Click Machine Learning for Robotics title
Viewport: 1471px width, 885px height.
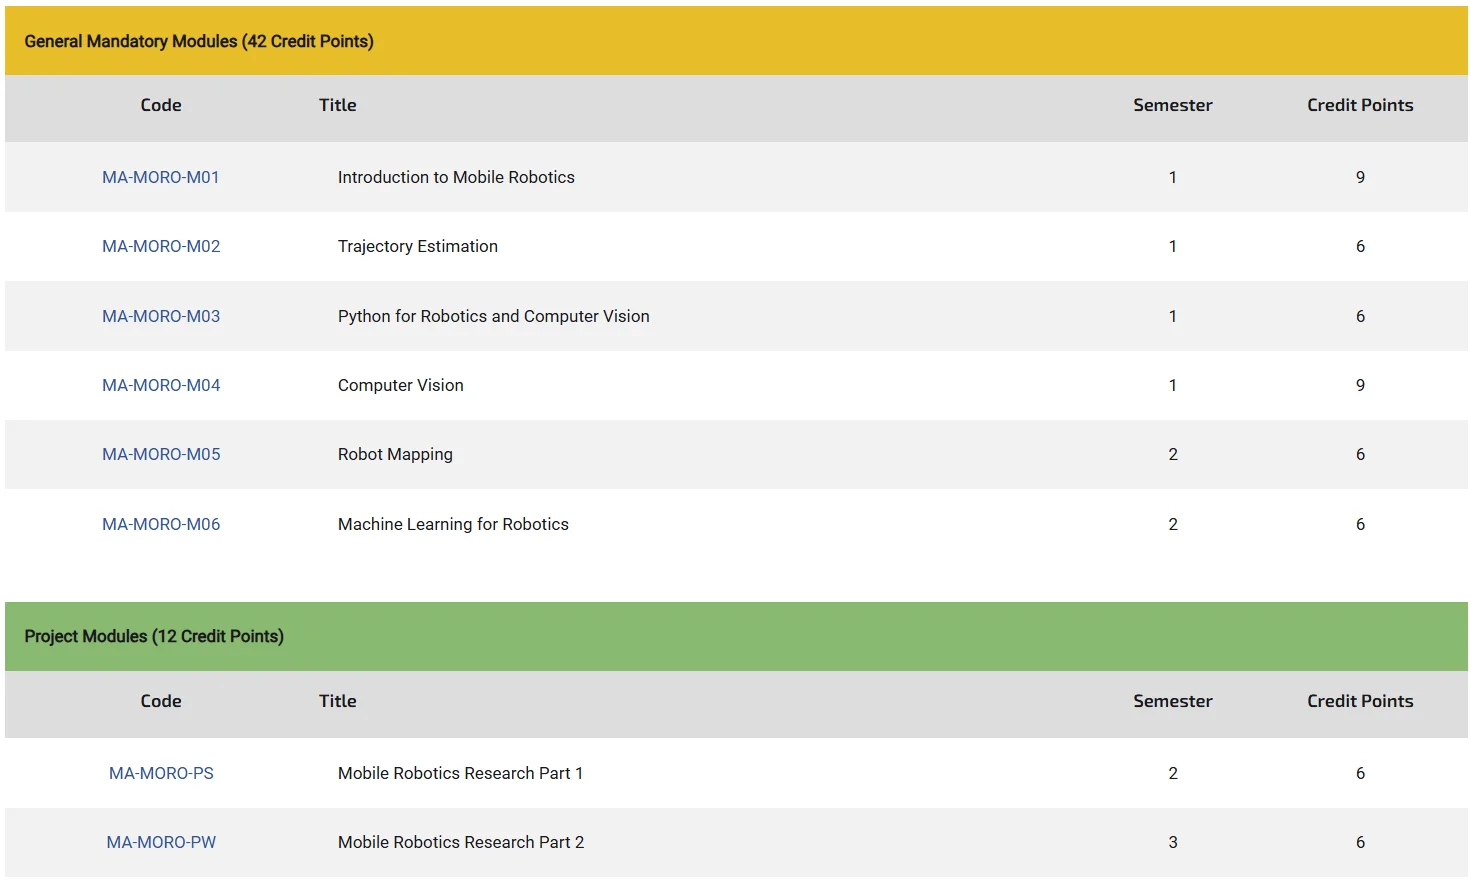453,524
